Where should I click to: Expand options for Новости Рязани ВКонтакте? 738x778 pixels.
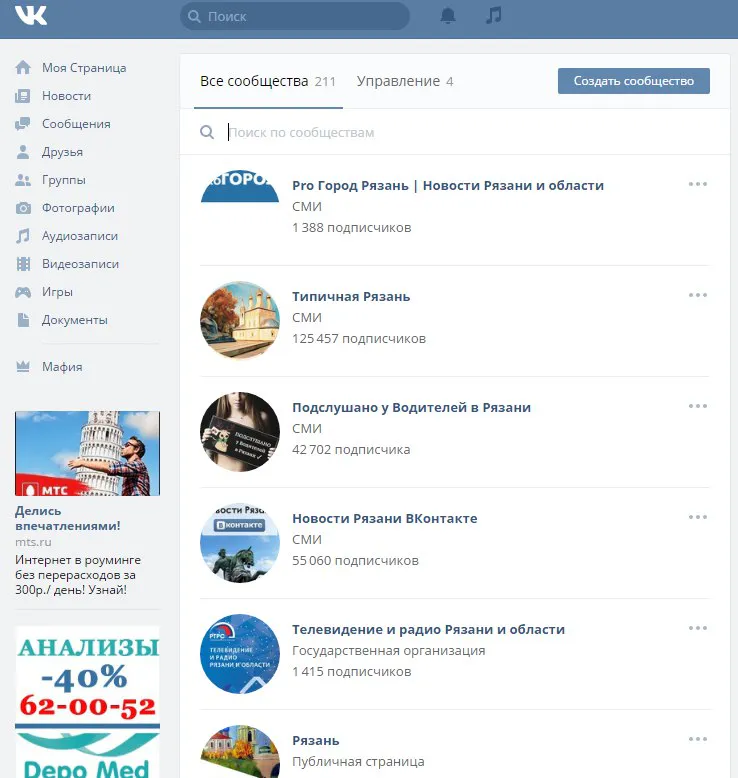click(697, 517)
